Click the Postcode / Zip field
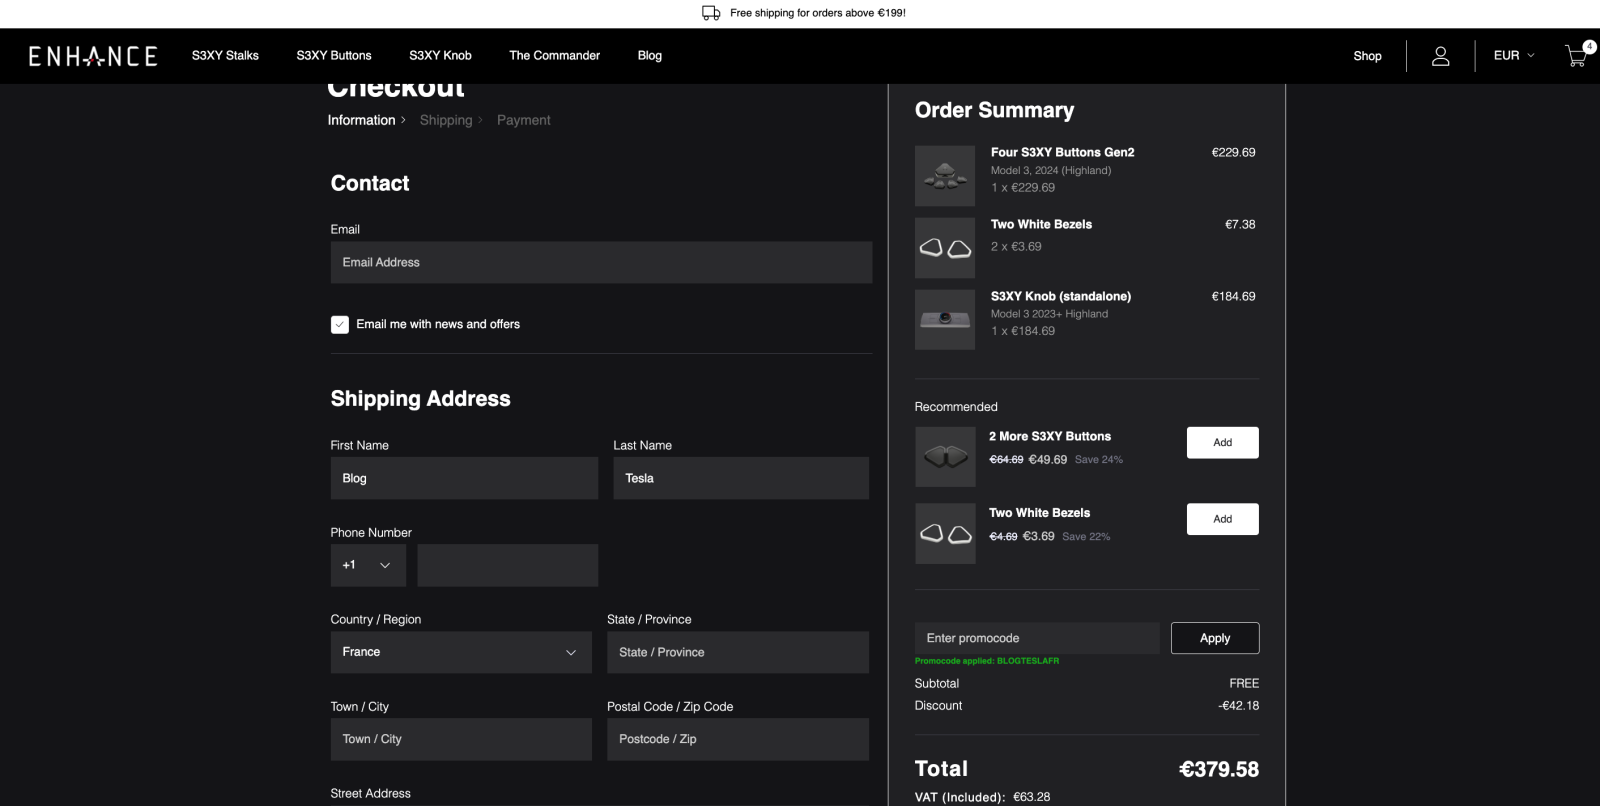This screenshot has height=806, width=1600. [738, 739]
